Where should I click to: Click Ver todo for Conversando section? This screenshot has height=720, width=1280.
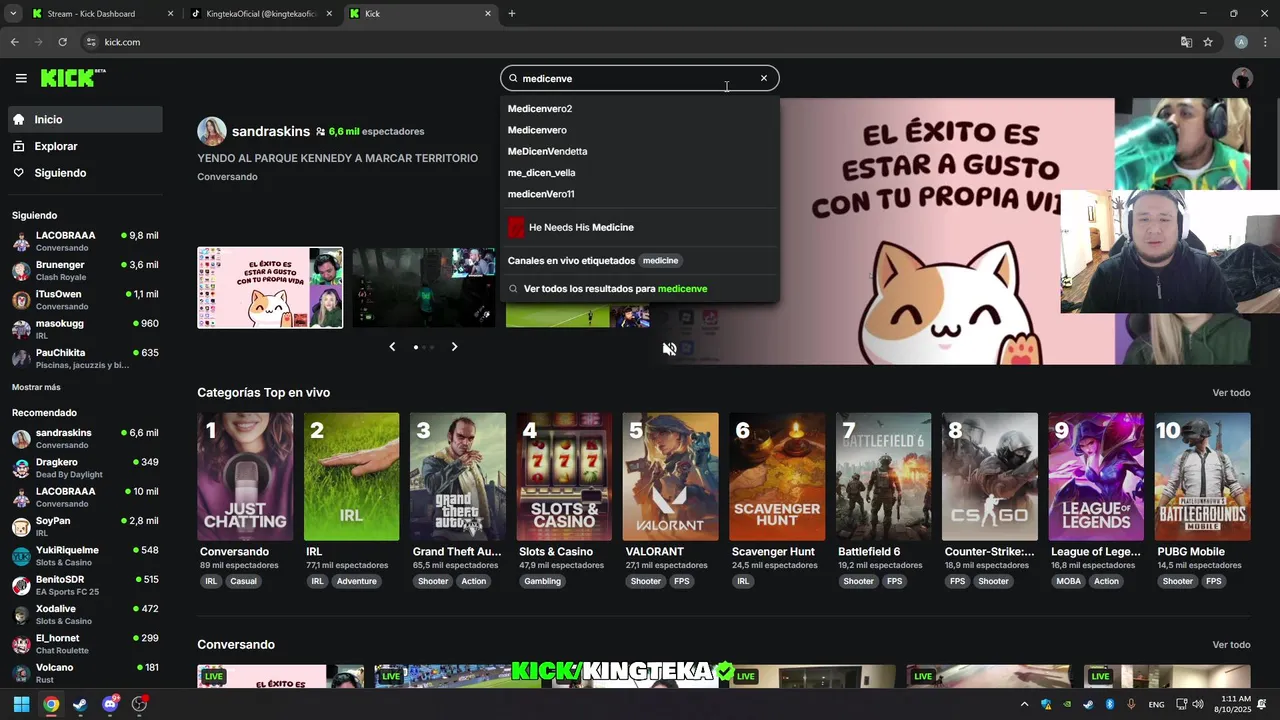point(1231,645)
